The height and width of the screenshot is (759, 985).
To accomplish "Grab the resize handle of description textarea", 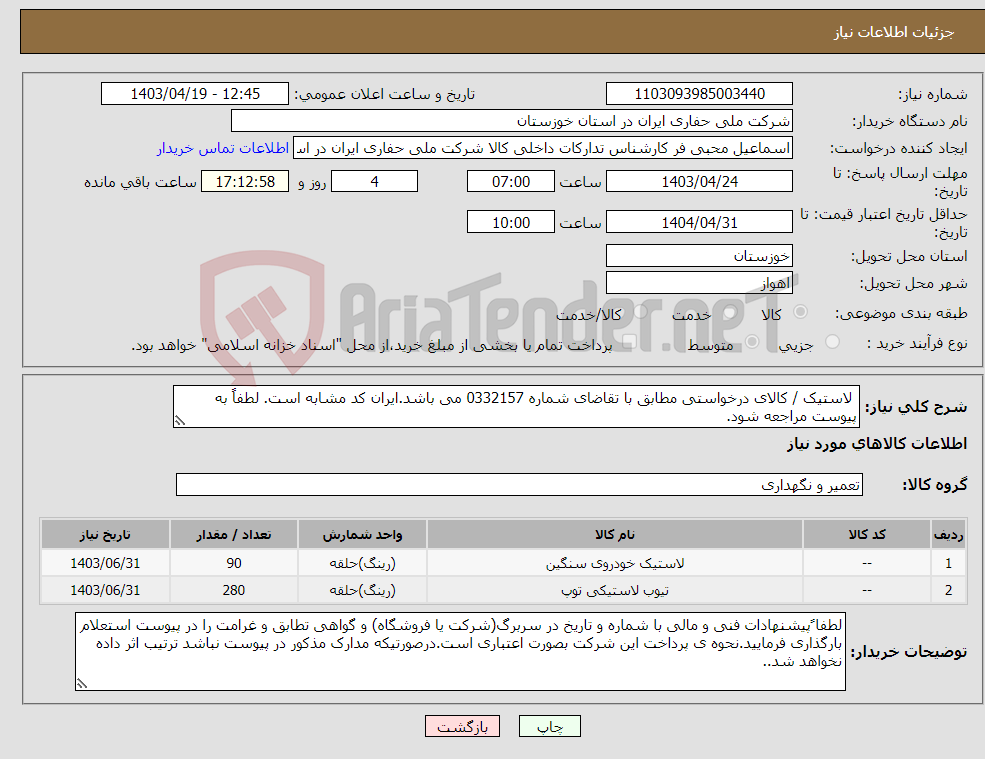I will (x=180, y=421).
